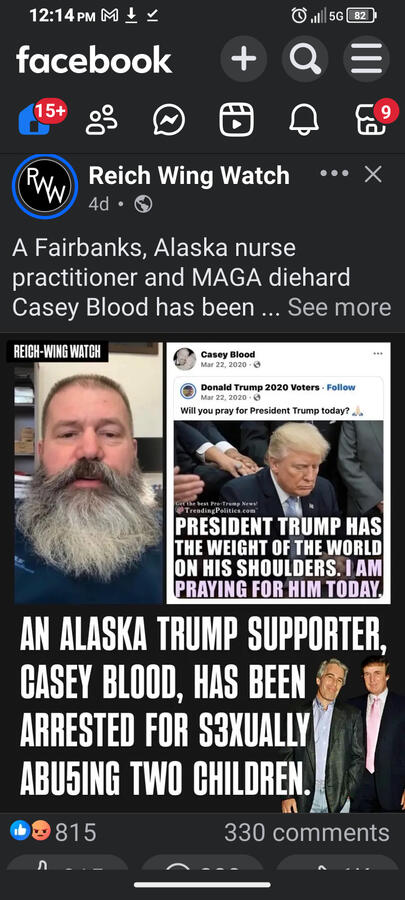The width and height of the screenshot is (405, 900).
Task: Open the Reels video icon
Action: [236, 120]
